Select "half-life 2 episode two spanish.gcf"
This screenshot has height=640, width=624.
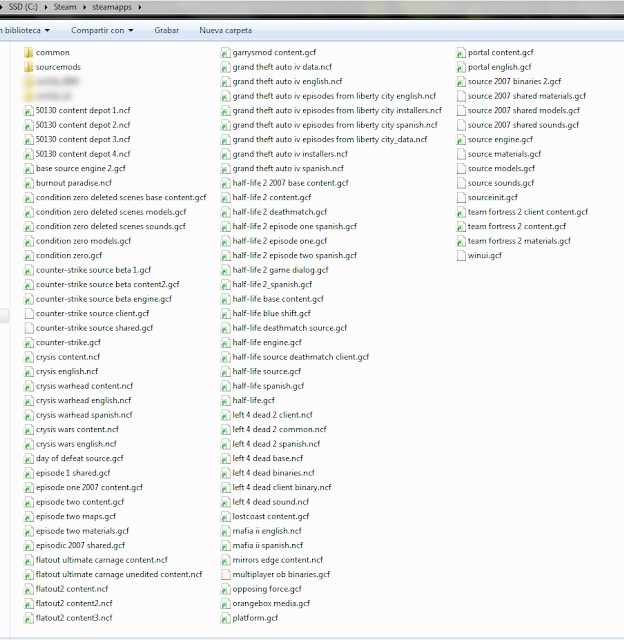[x=294, y=256]
